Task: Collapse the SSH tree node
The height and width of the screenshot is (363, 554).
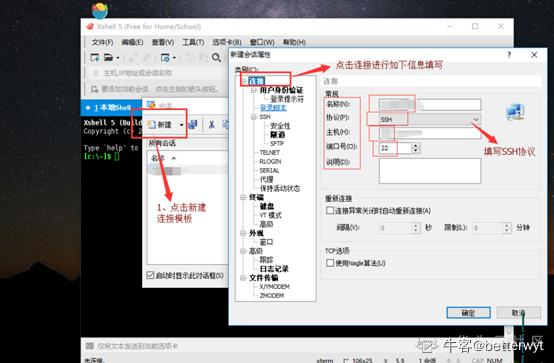Action: (253, 117)
